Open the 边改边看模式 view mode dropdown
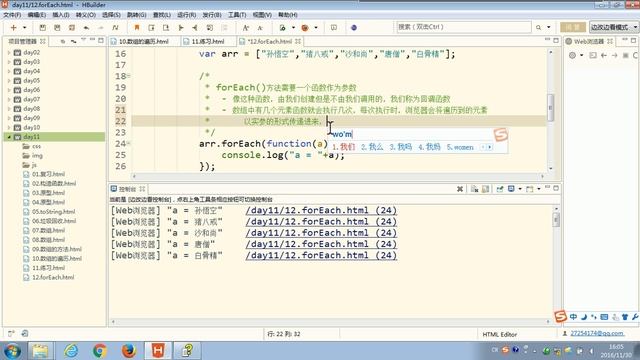The width and height of the screenshot is (640, 360). click(613, 27)
